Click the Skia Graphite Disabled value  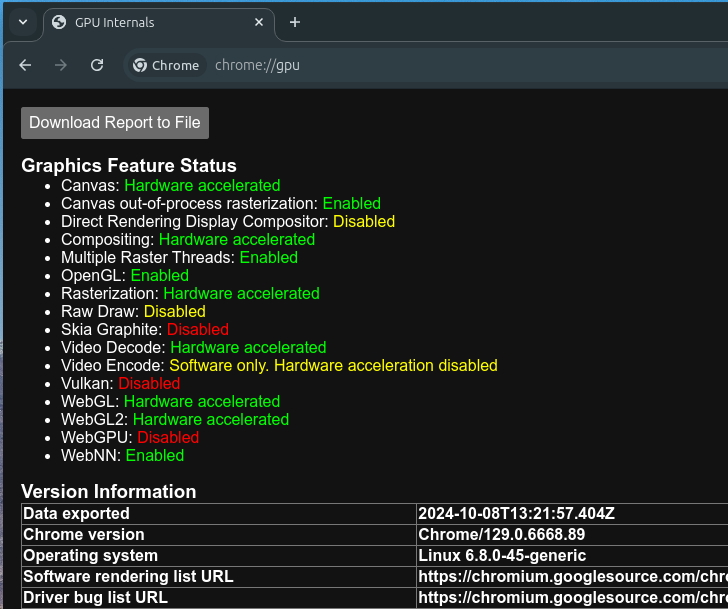(198, 330)
